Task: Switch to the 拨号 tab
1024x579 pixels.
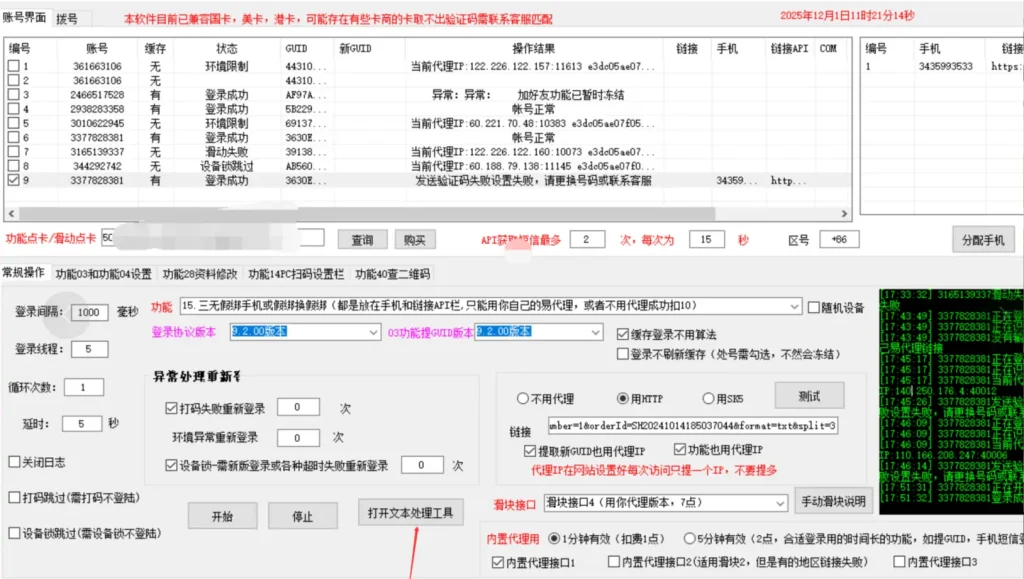Action: point(68,15)
